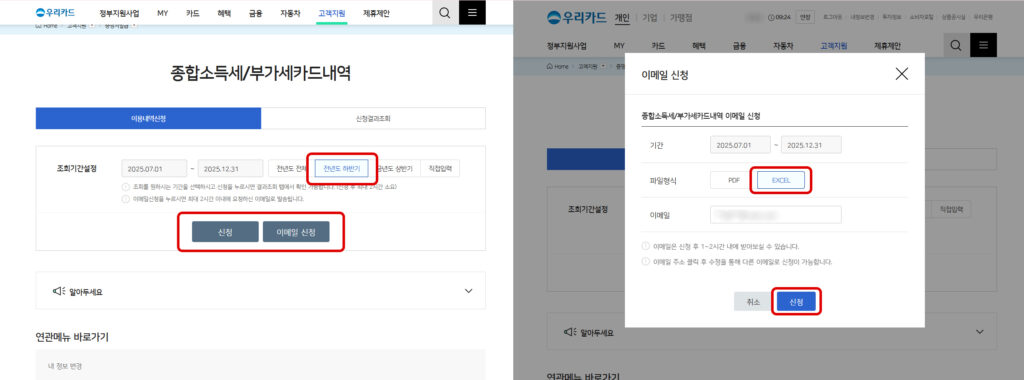Click the 조회기간설정 label on the left page

click(77, 168)
